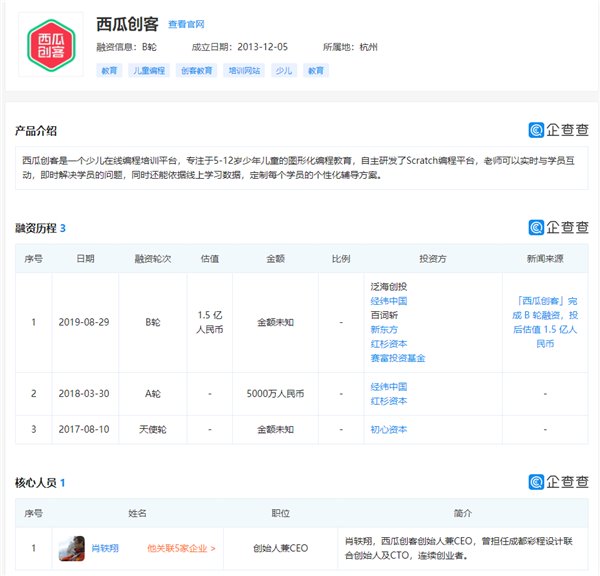Click the 融资轮次 column header

[153, 259]
